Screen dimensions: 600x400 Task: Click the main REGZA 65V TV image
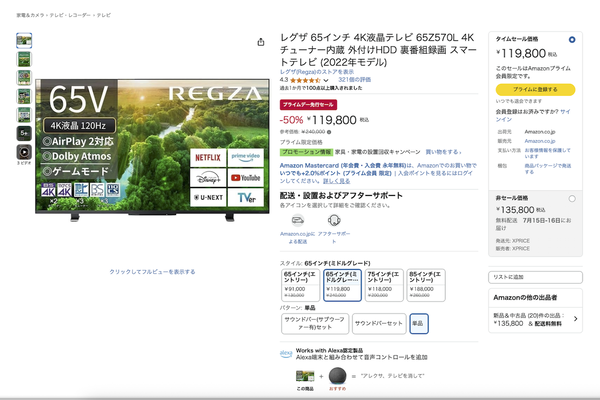(152, 149)
